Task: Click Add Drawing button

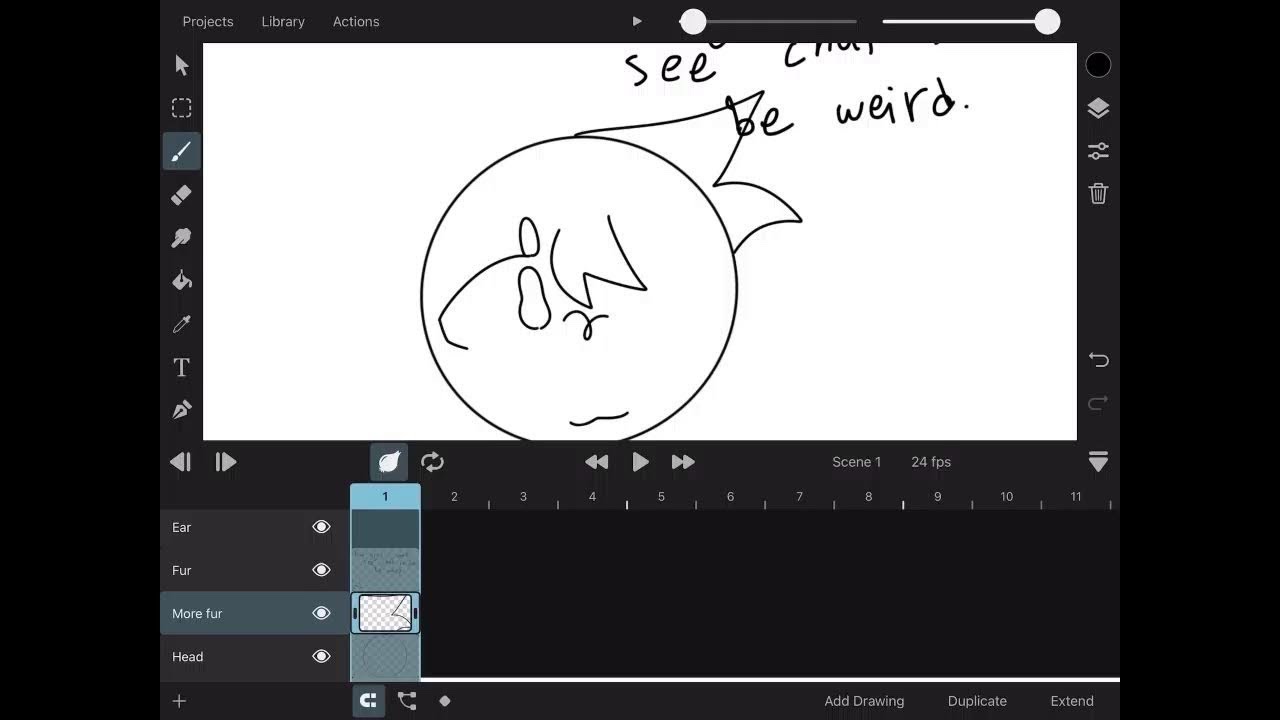Action: [x=864, y=701]
